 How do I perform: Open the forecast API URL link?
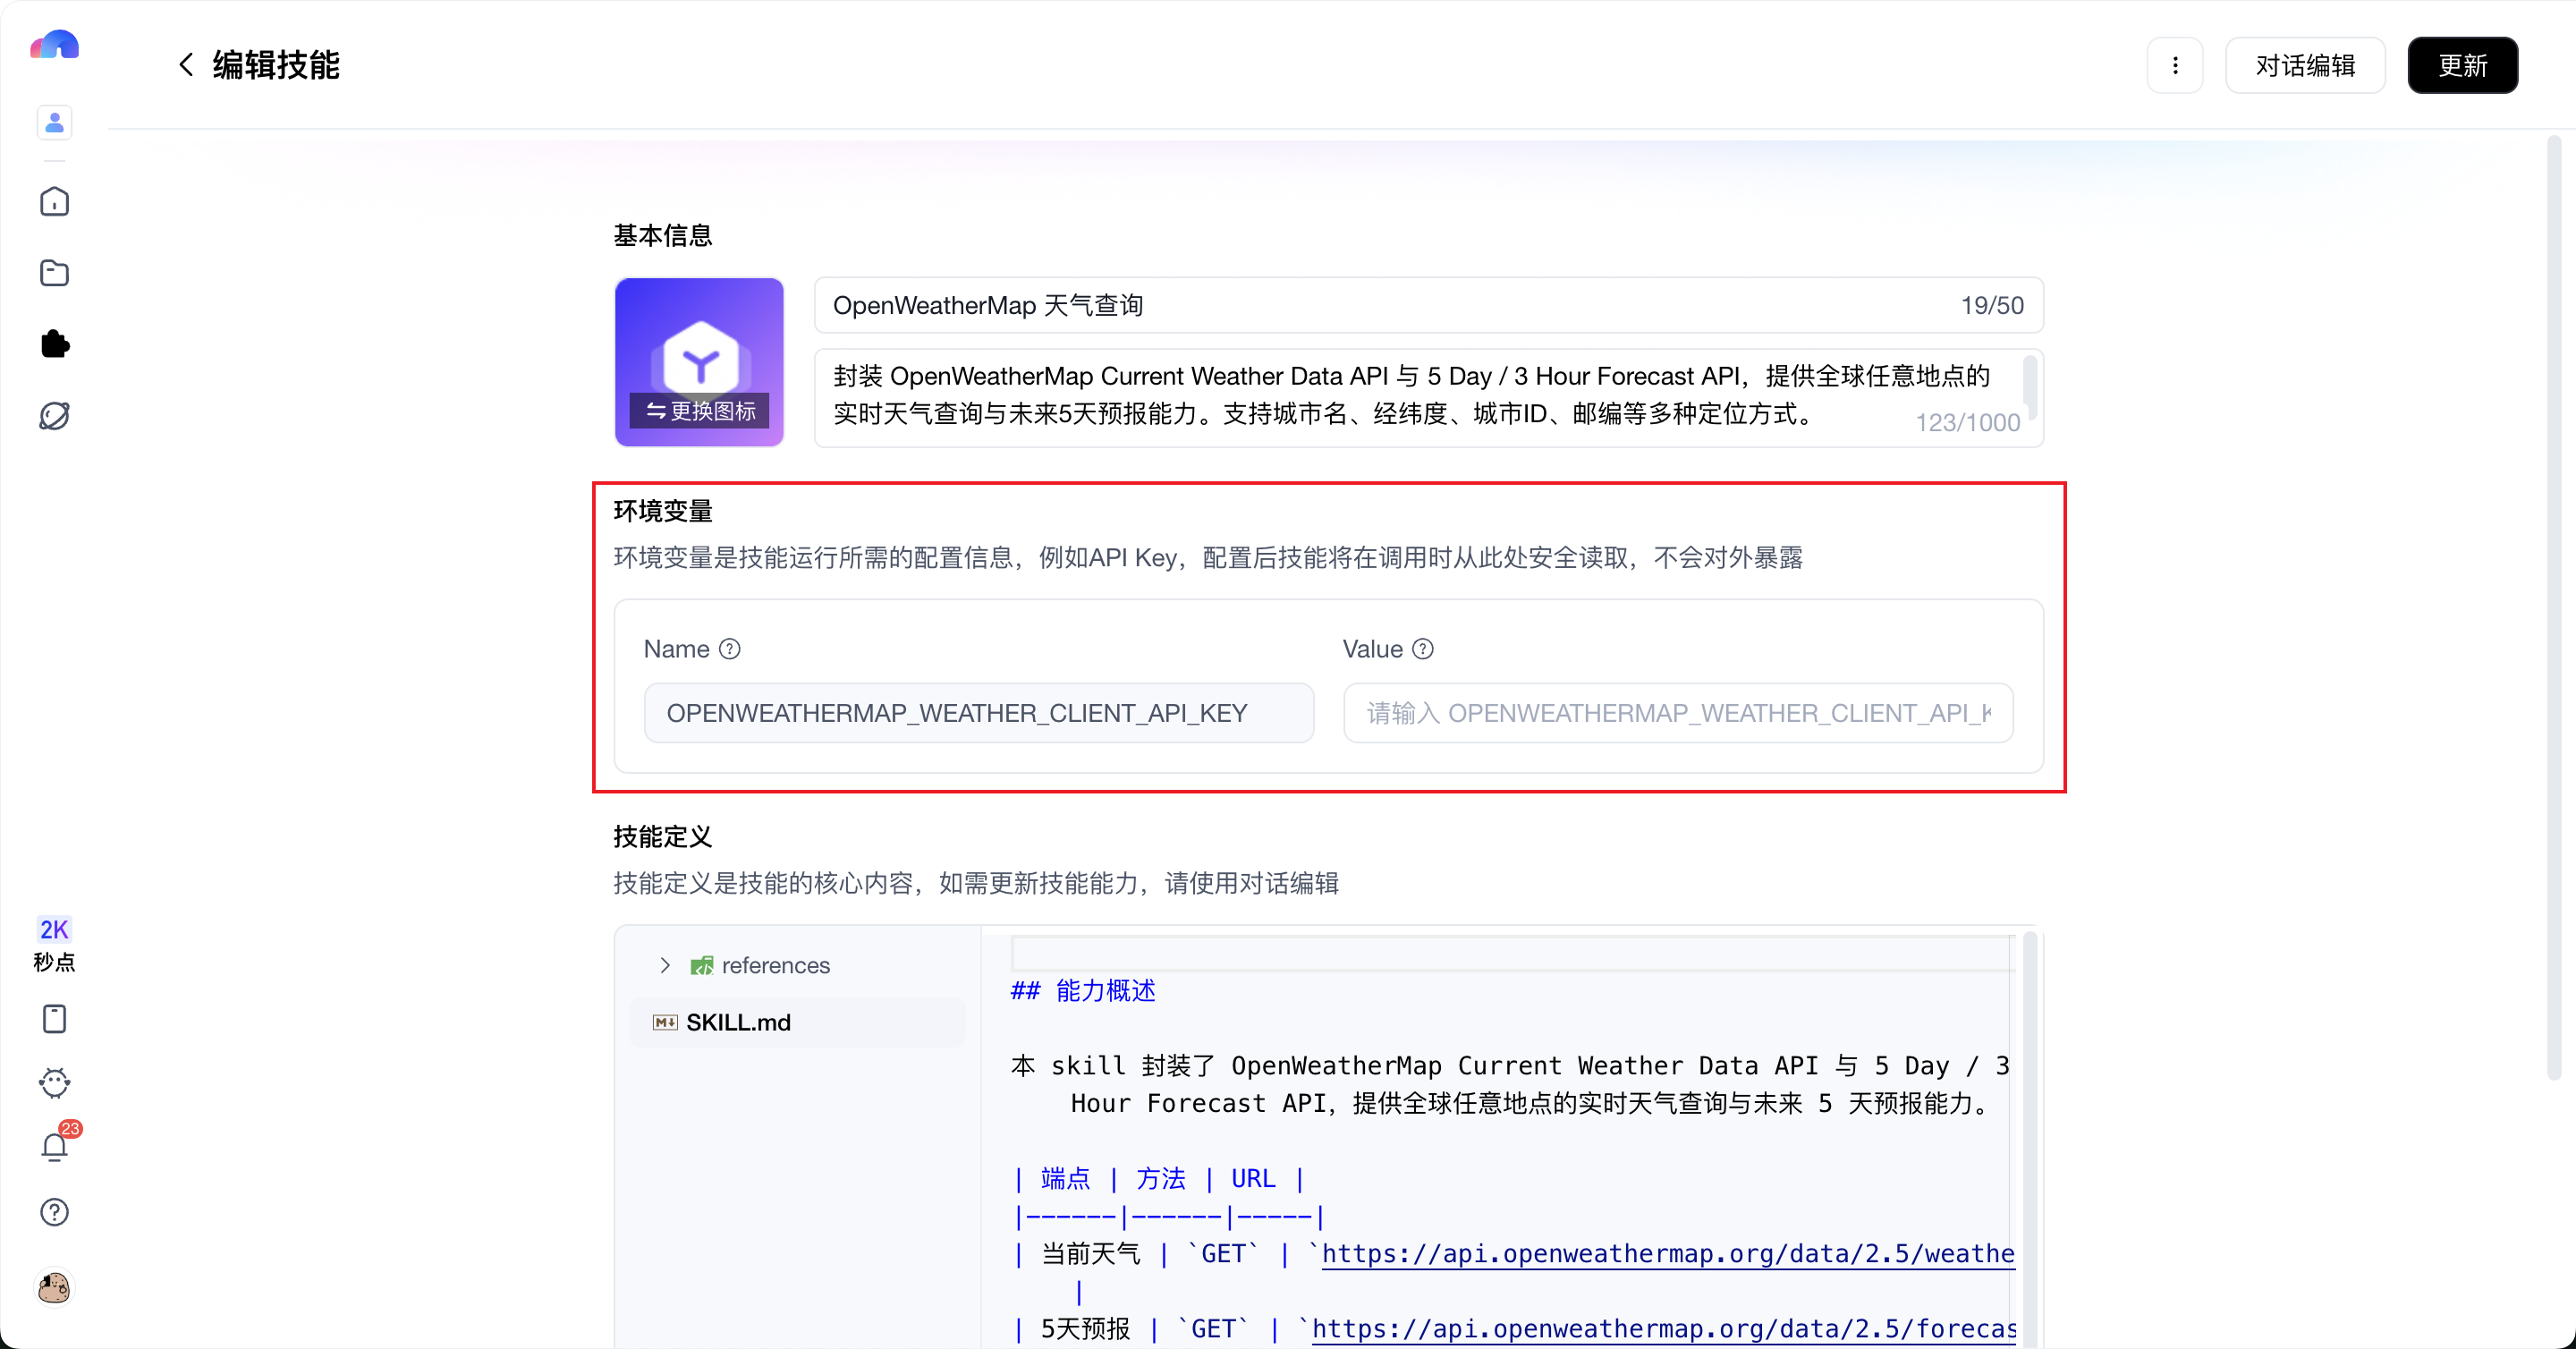coord(1663,1329)
